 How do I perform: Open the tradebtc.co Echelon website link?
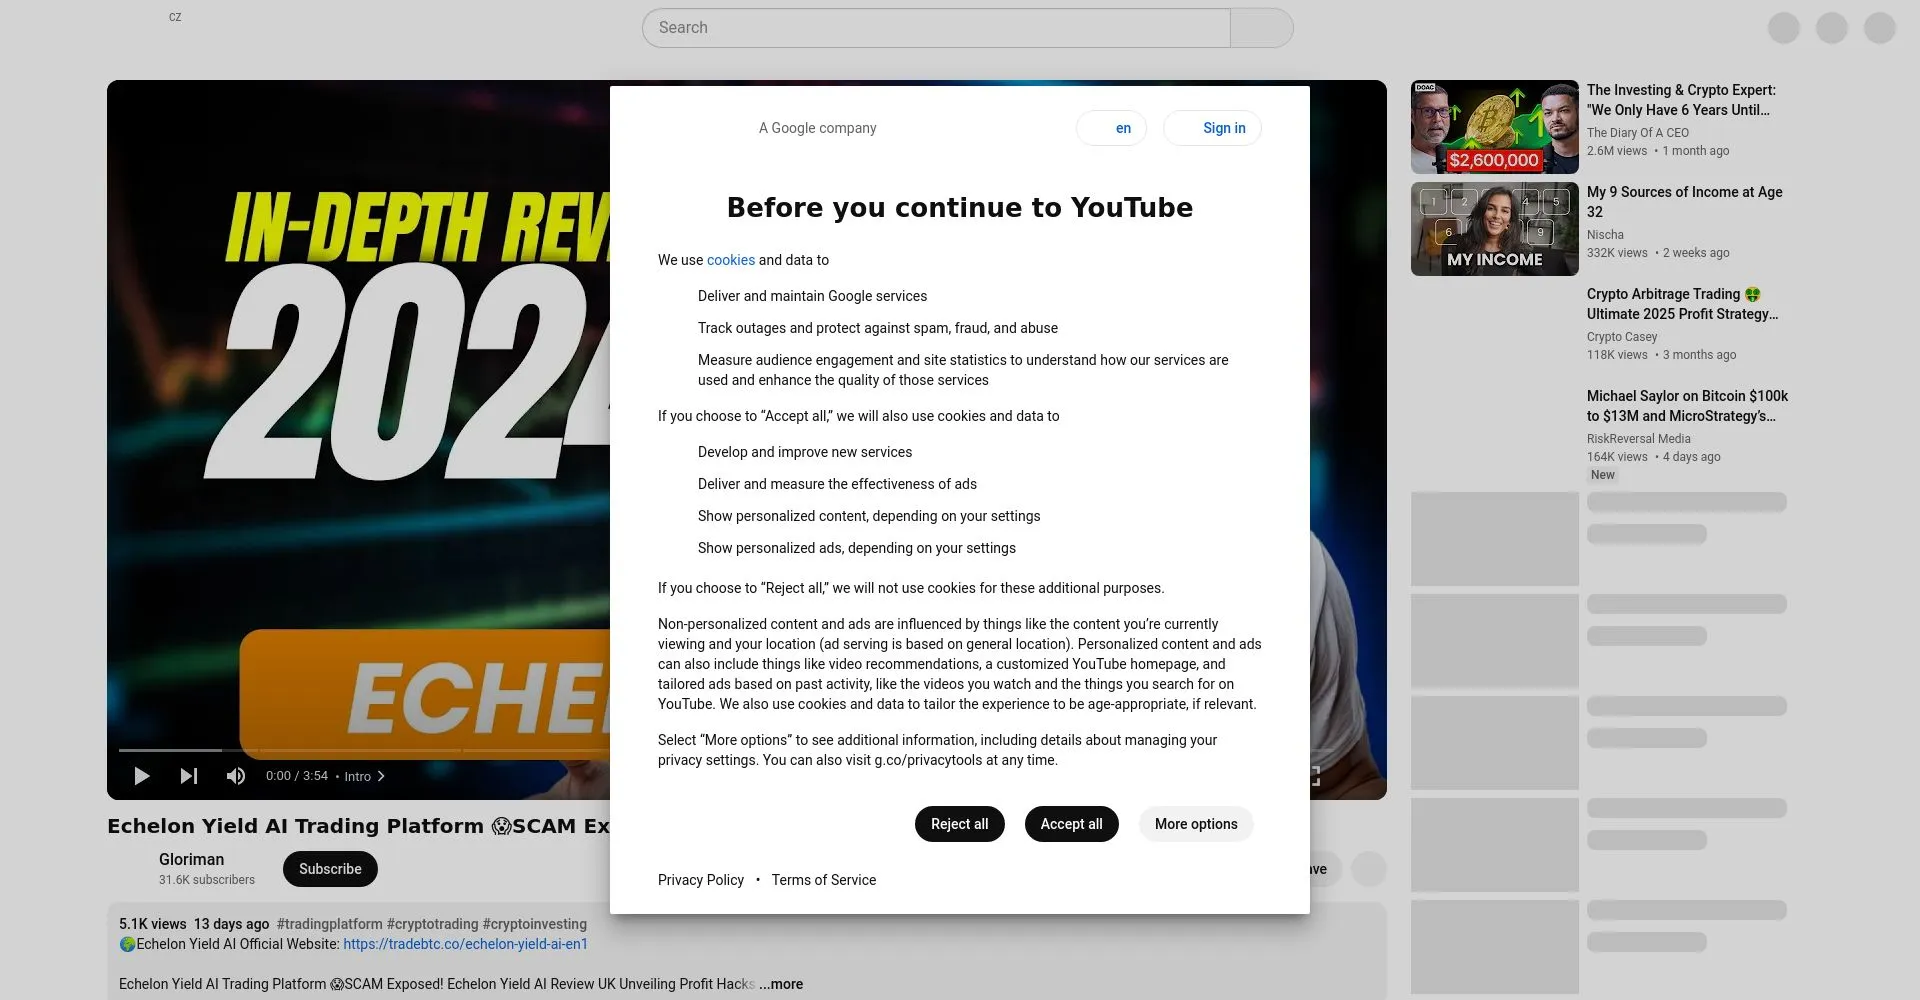[x=465, y=944]
